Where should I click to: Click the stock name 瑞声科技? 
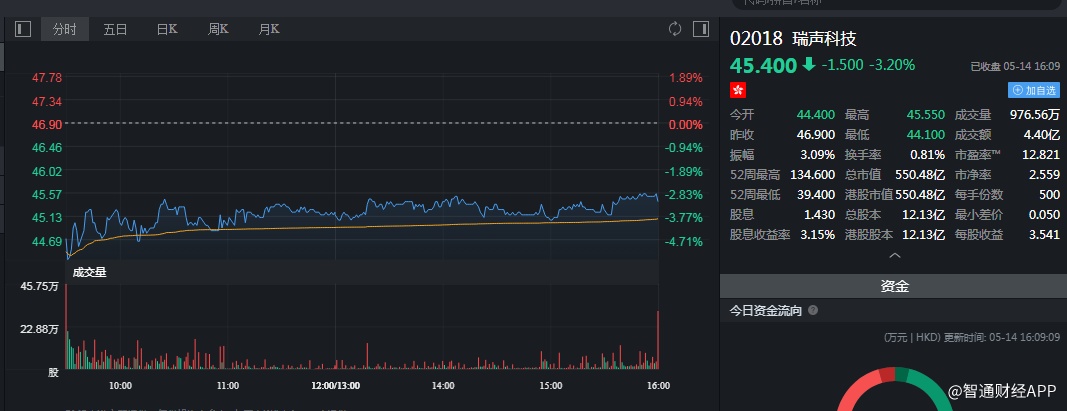823,39
